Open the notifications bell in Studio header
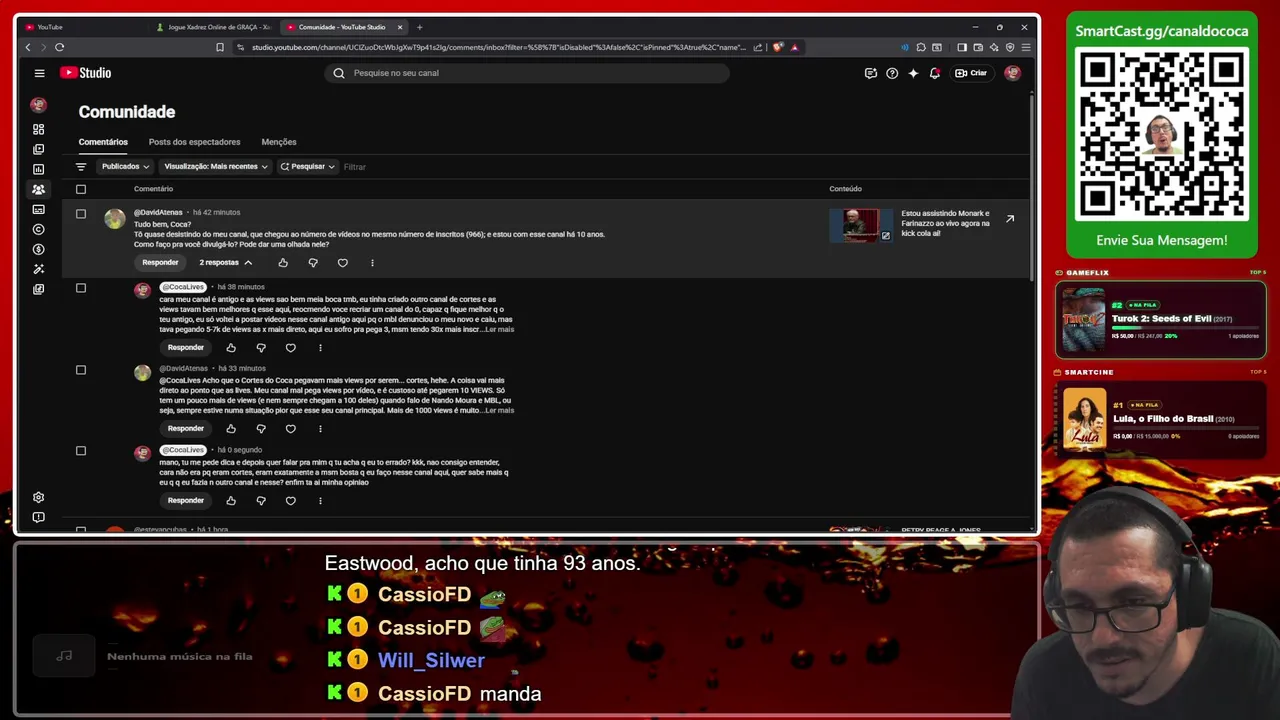The image size is (1280, 720). click(935, 73)
